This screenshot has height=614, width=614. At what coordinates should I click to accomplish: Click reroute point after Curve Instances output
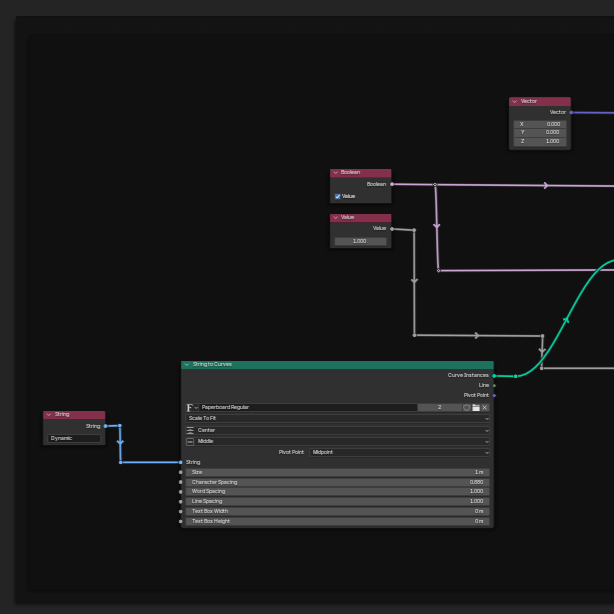(516, 376)
